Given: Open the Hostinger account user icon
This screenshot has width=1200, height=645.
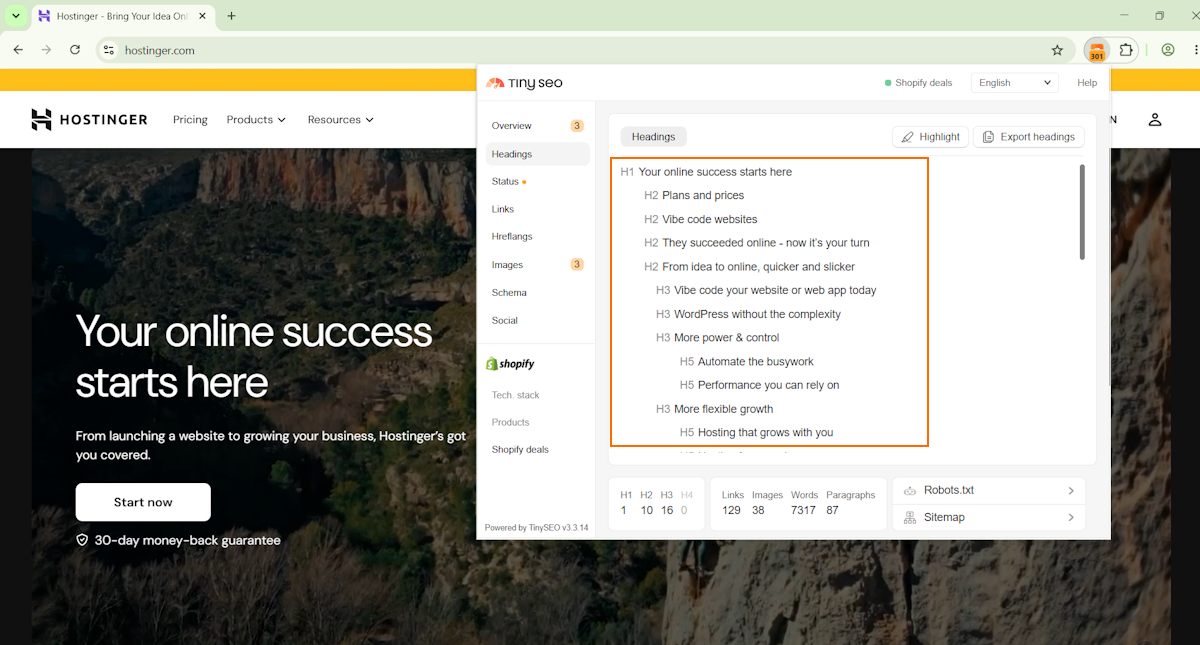Looking at the screenshot, I should (x=1155, y=120).
